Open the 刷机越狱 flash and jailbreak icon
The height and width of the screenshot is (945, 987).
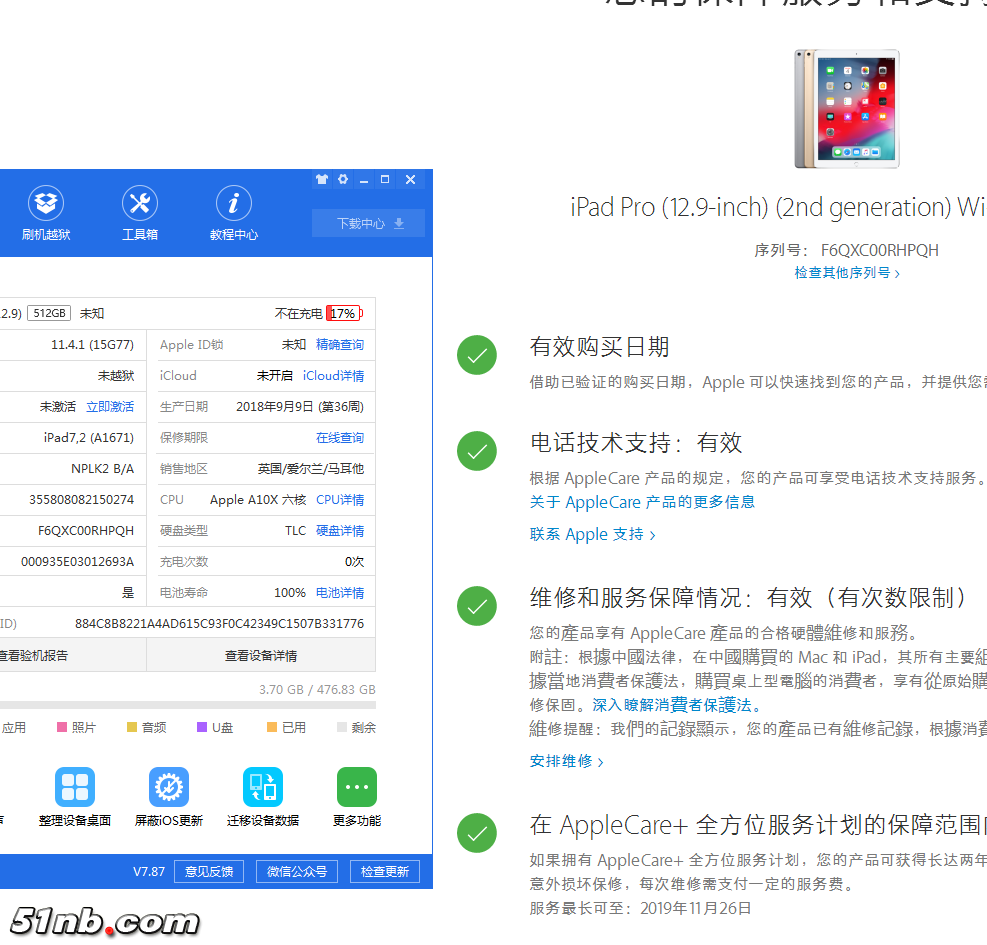click(46, 205)
